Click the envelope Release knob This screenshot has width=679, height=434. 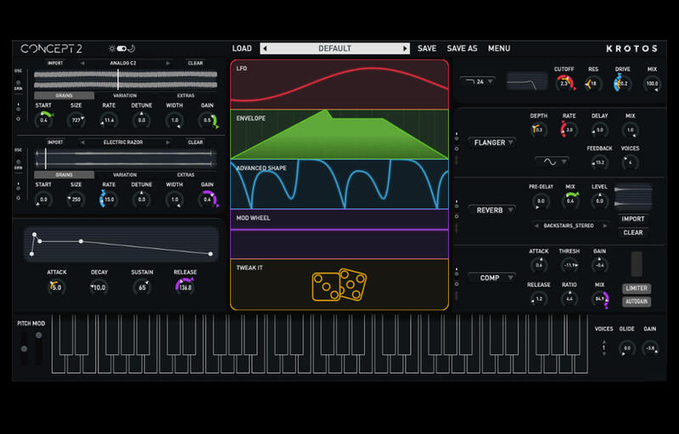(185, 287)
